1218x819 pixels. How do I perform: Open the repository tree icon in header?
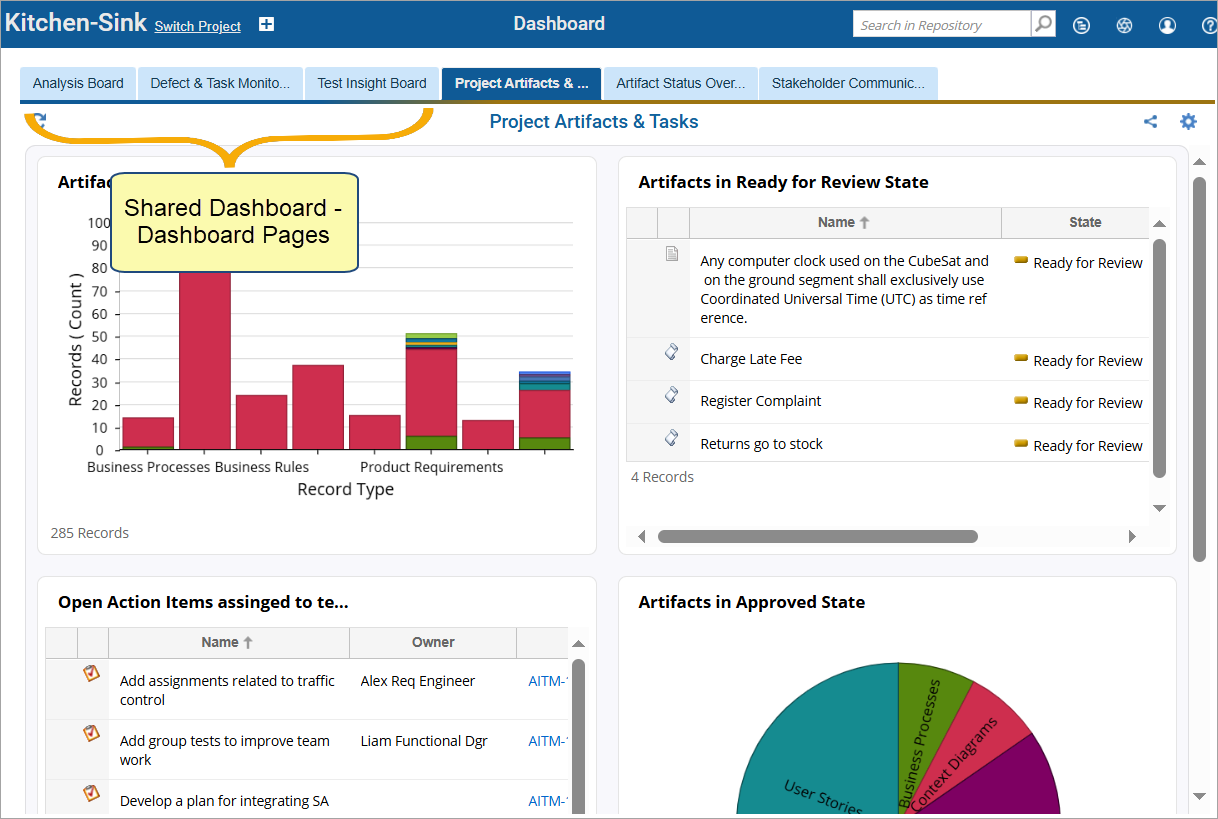1081,26
